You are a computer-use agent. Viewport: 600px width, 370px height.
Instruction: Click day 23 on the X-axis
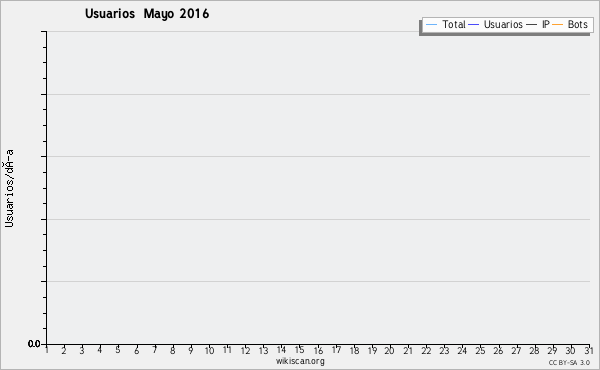click(444, 350)
